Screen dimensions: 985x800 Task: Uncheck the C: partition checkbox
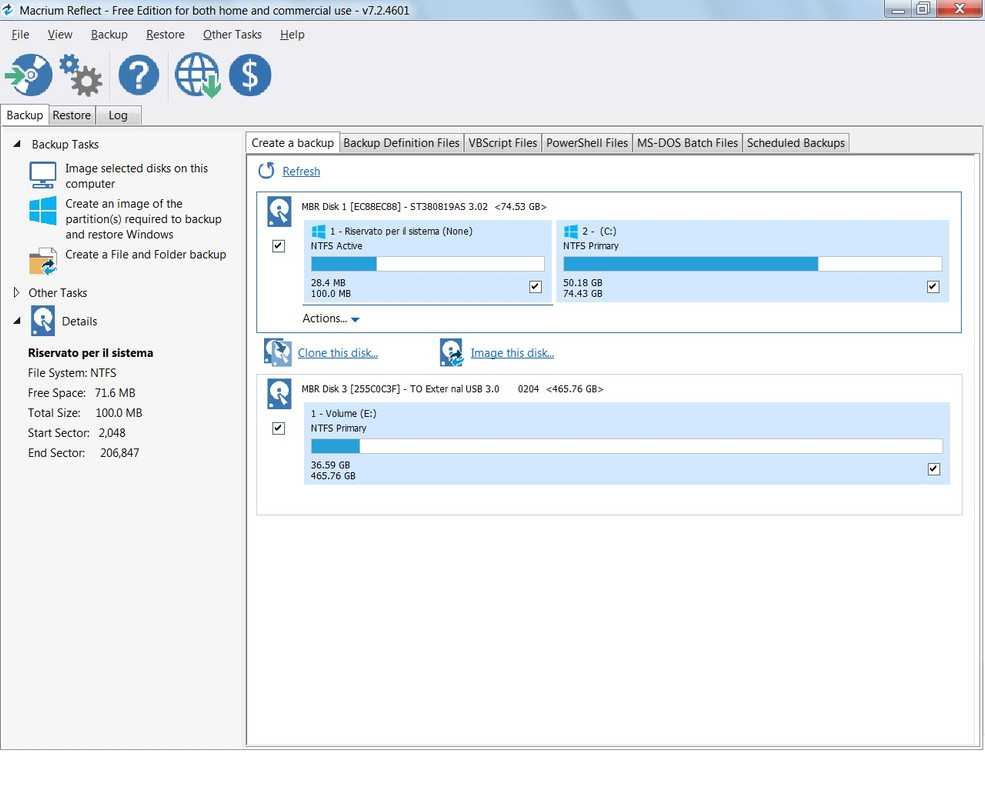933,286
